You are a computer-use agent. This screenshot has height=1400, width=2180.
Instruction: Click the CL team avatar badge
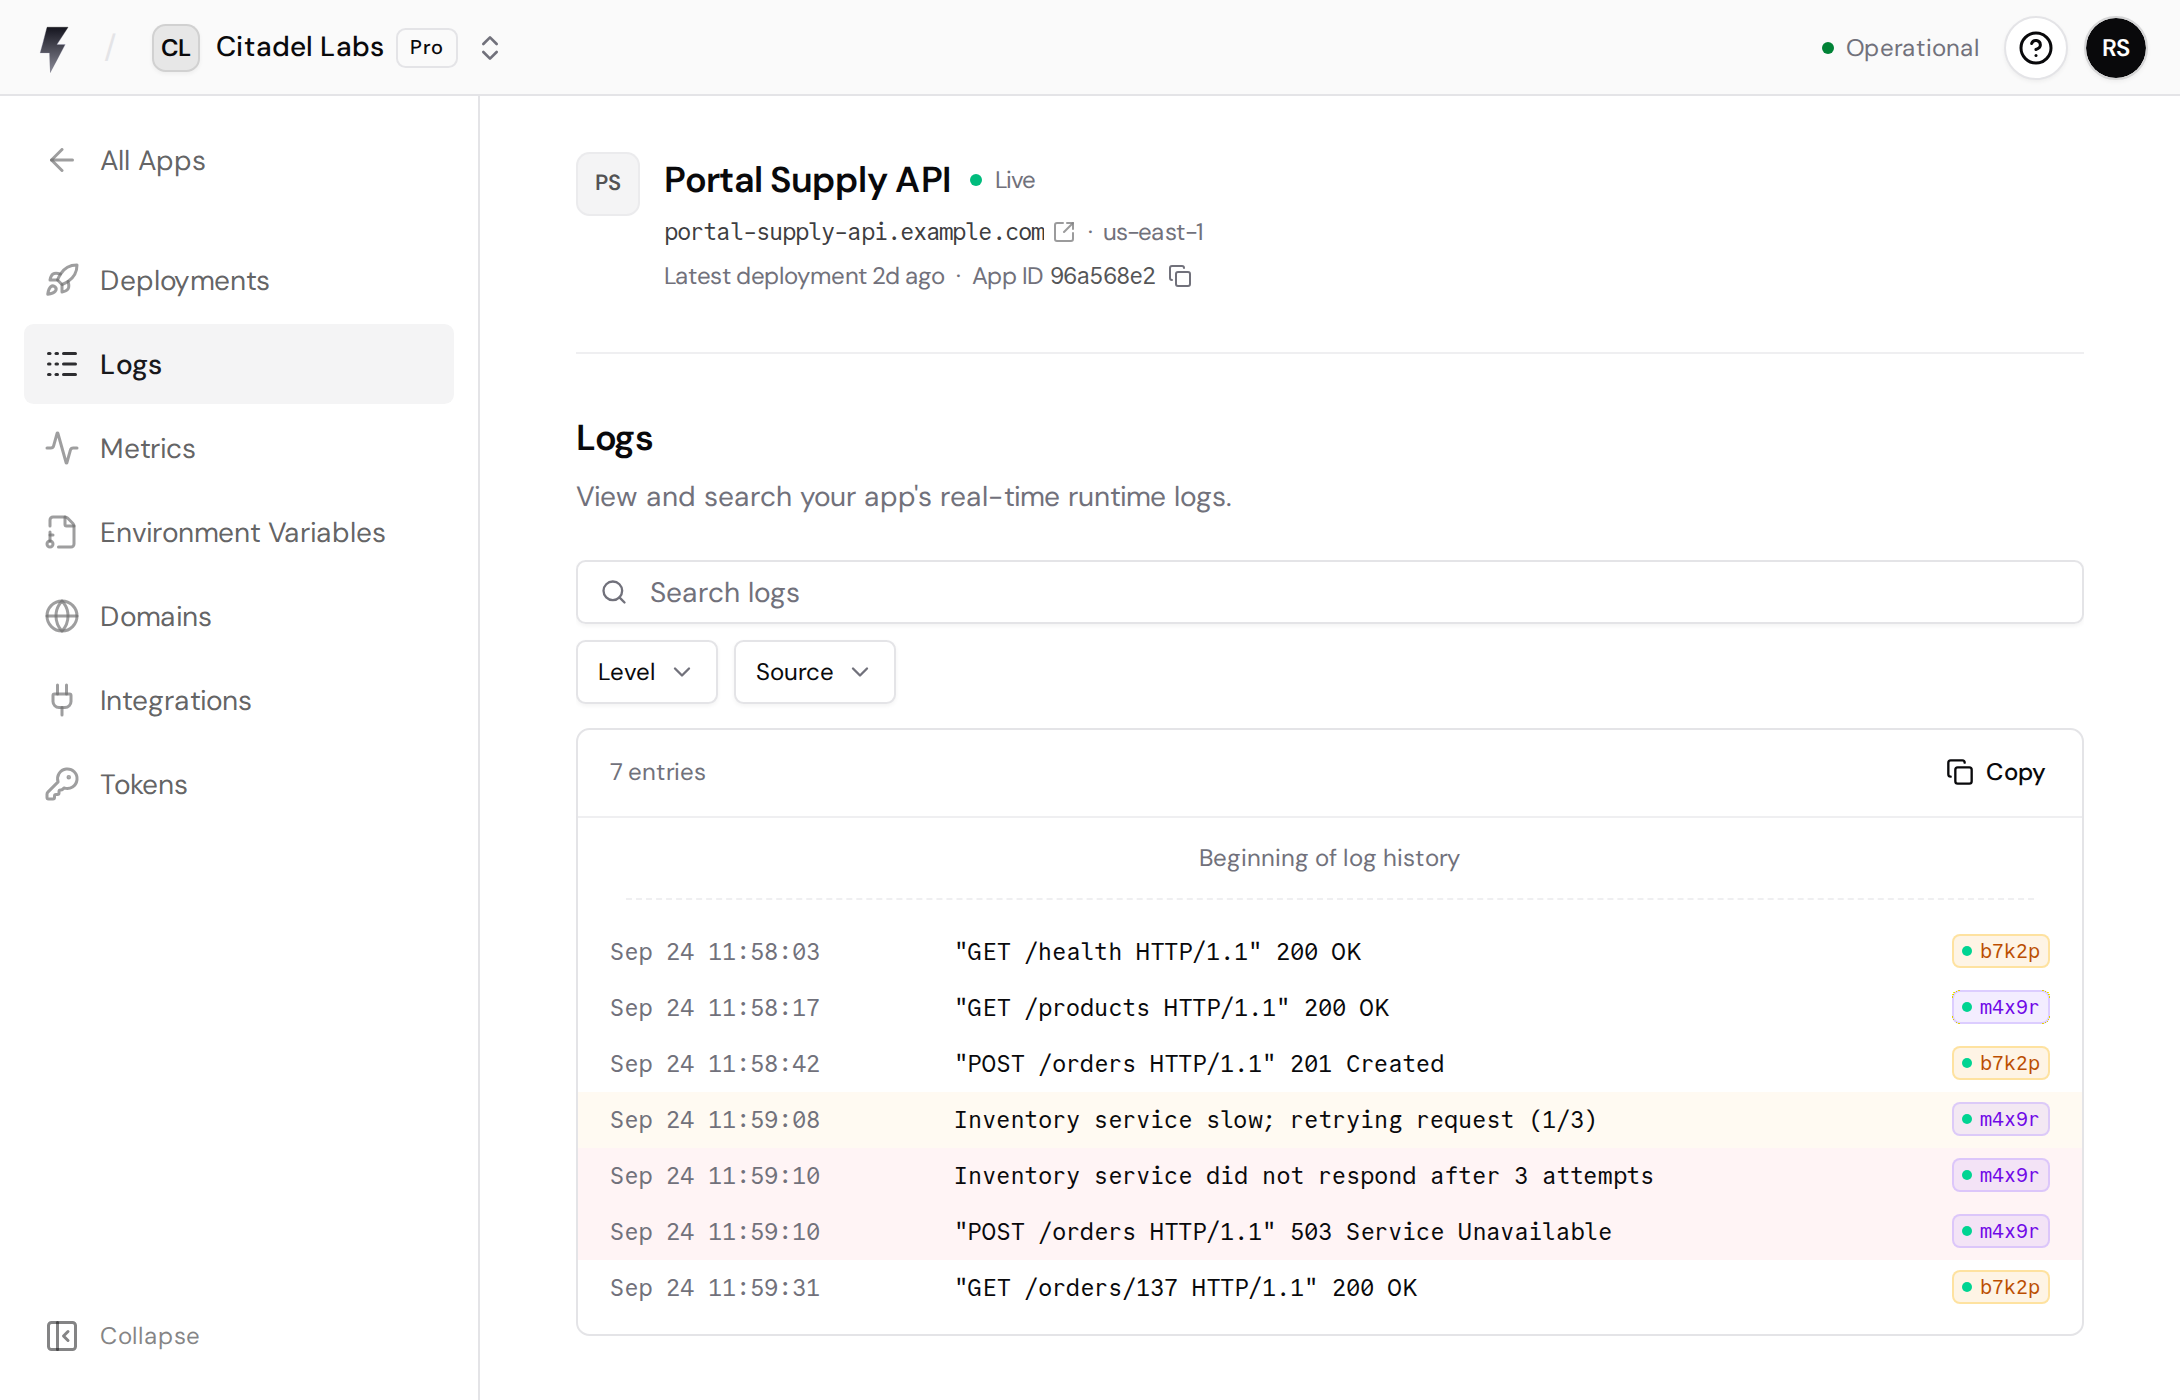pos(176,48)
